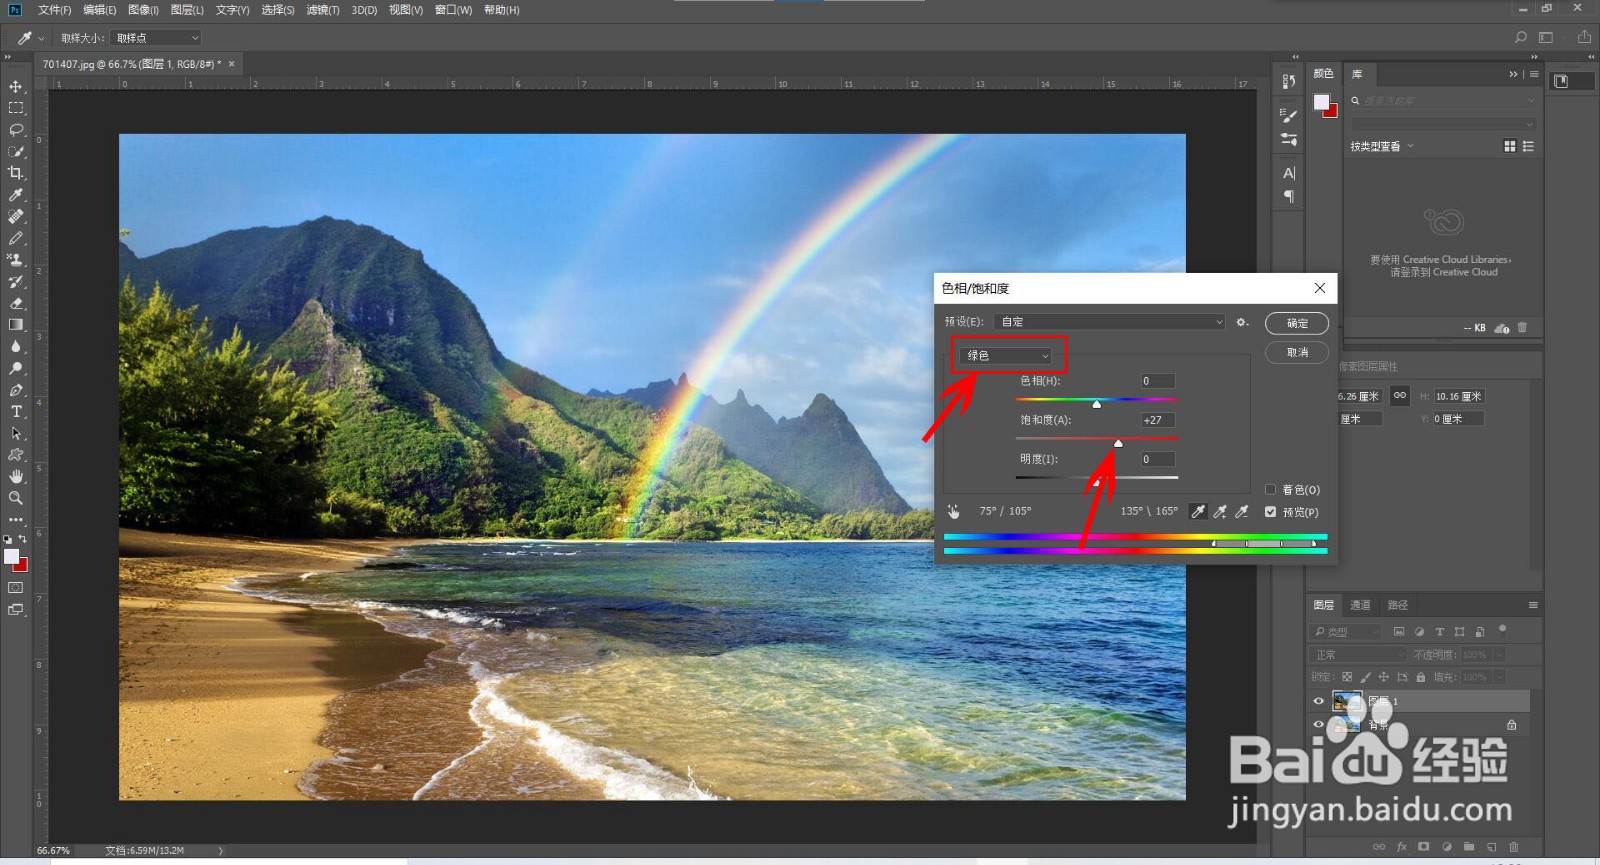Open the 取样点 sample size dropdown
Image resolution: width=1600 pixels, height=865 pixels.
tap(155, 38)
